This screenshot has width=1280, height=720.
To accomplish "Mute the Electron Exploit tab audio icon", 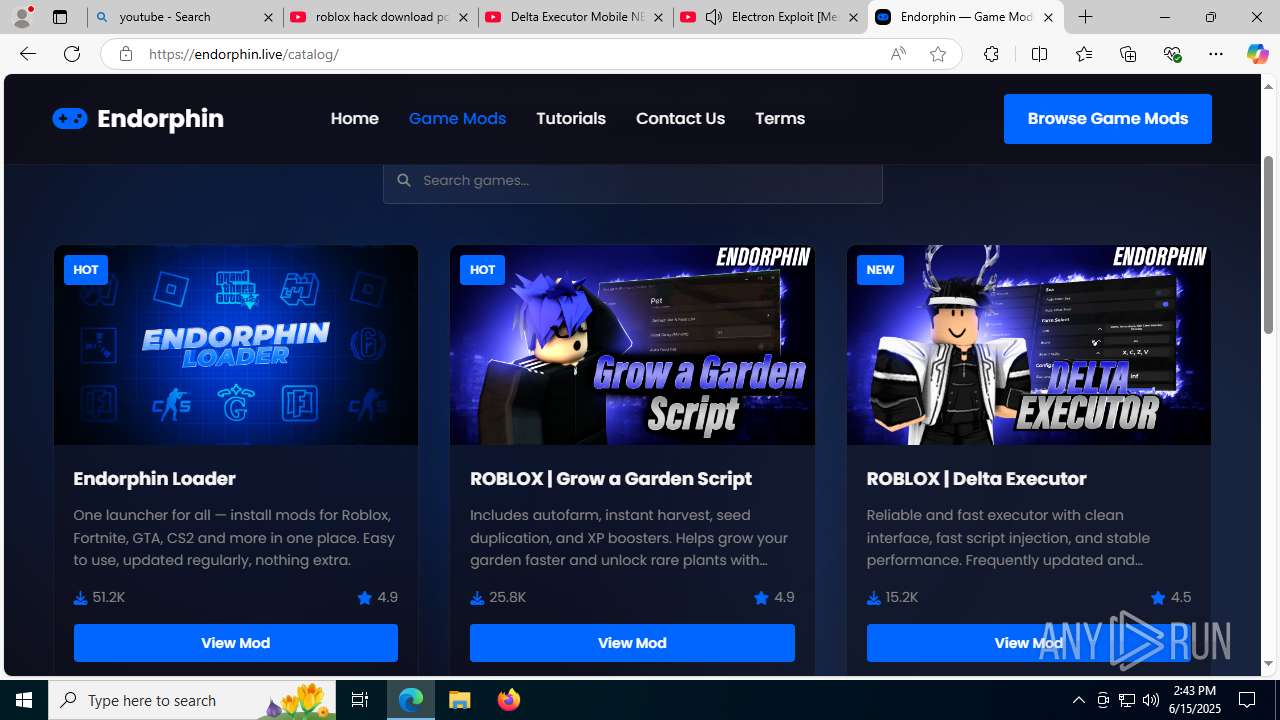I will coord(714,17).
